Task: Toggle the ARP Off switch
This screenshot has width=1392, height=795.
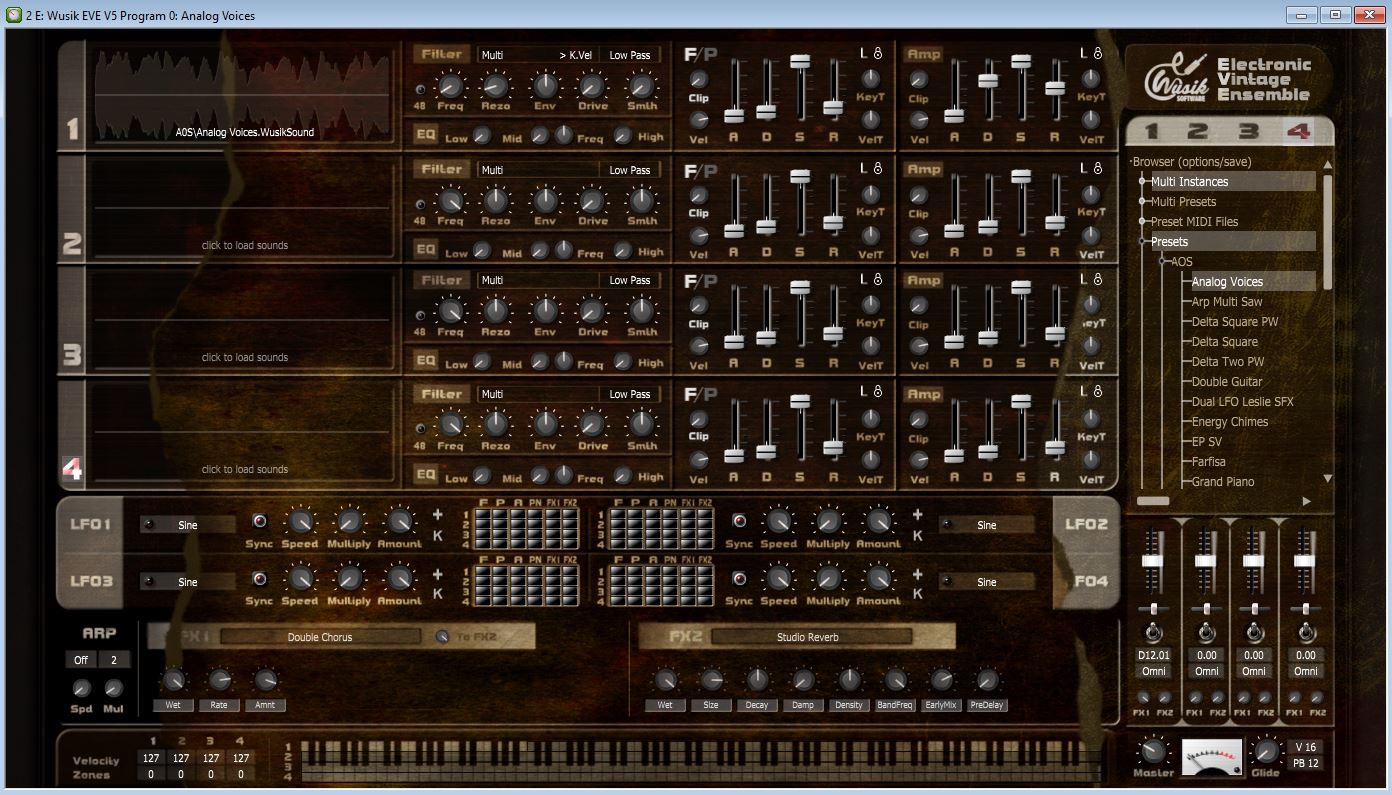Action: [x=81, y=660]
